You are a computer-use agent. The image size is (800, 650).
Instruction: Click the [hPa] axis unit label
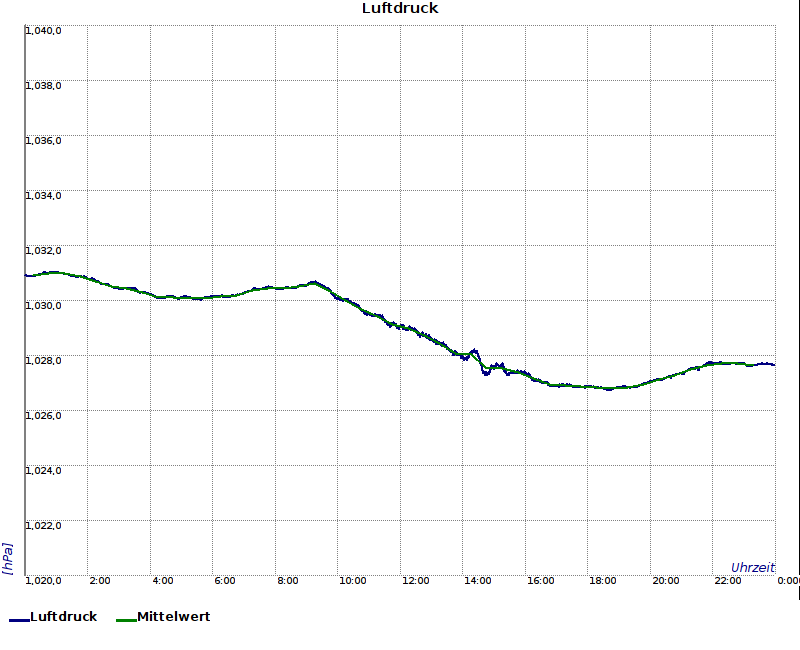7,559
